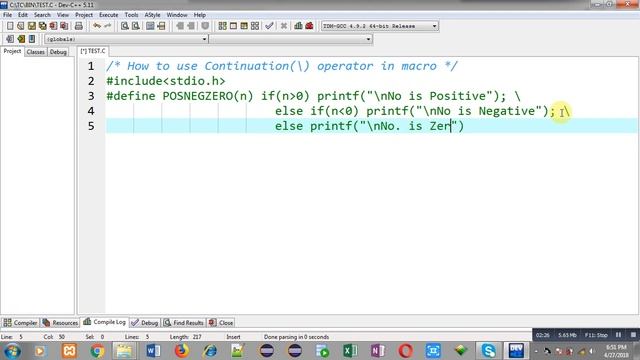Undo the last edit
The height and width of the screenshot is (360, 640).
97,26
